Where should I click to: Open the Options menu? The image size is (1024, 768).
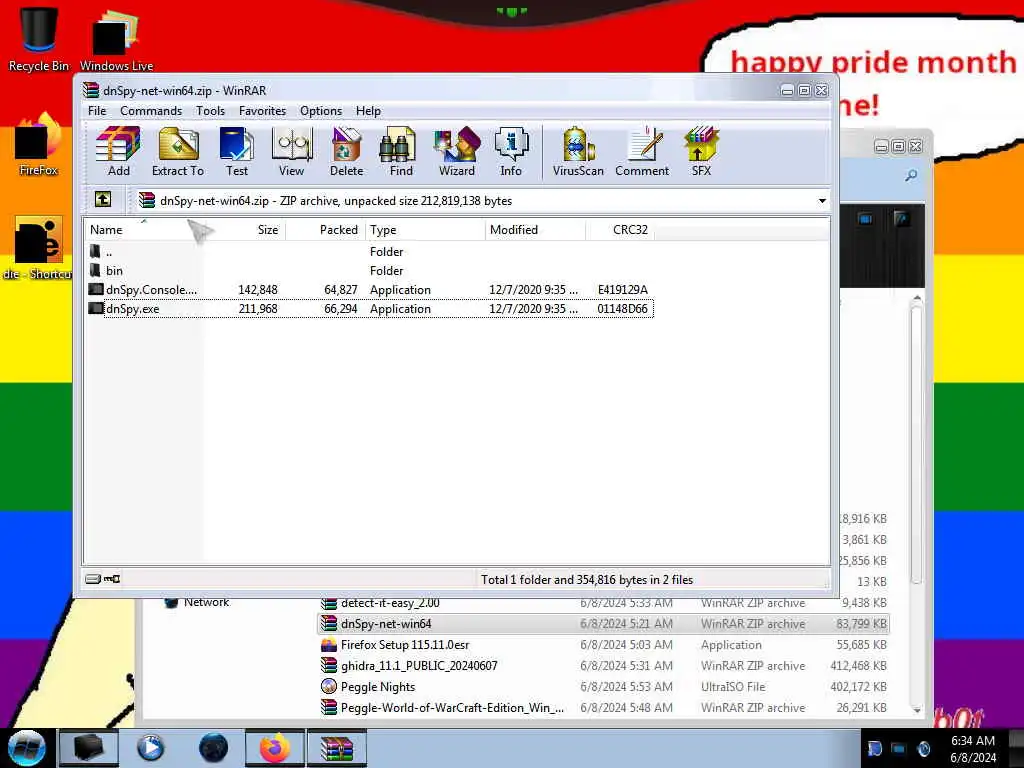click(321, 111)
